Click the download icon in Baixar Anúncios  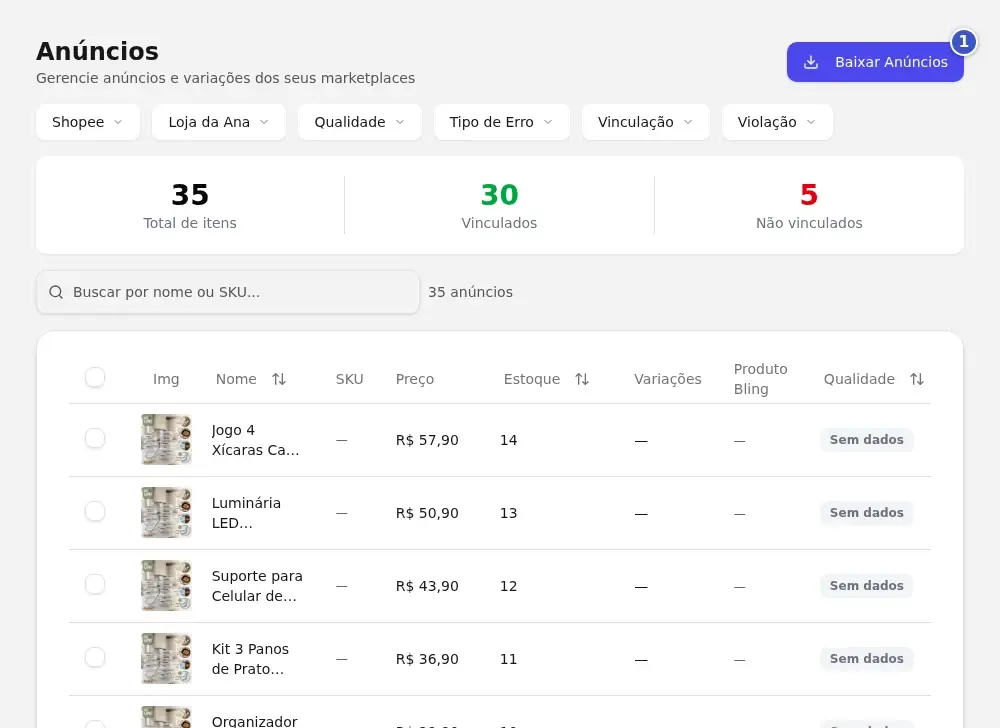click(x=811, y=62)
